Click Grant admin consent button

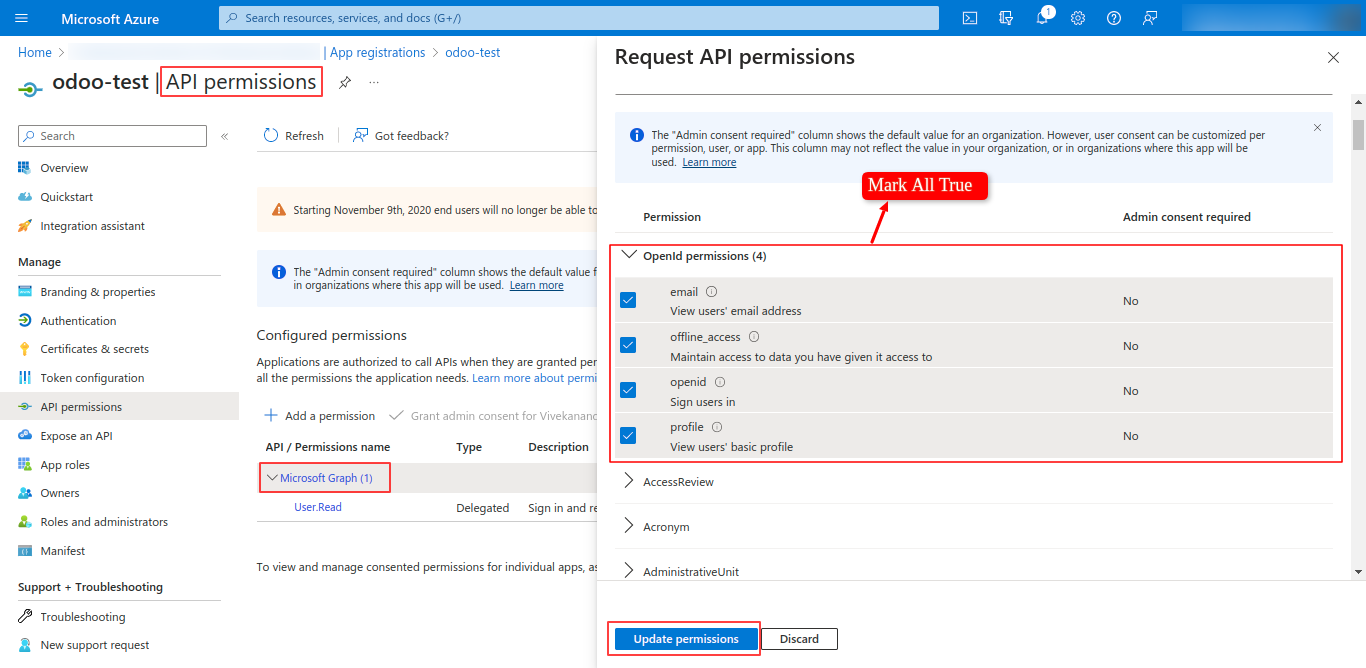pos(491,415)
